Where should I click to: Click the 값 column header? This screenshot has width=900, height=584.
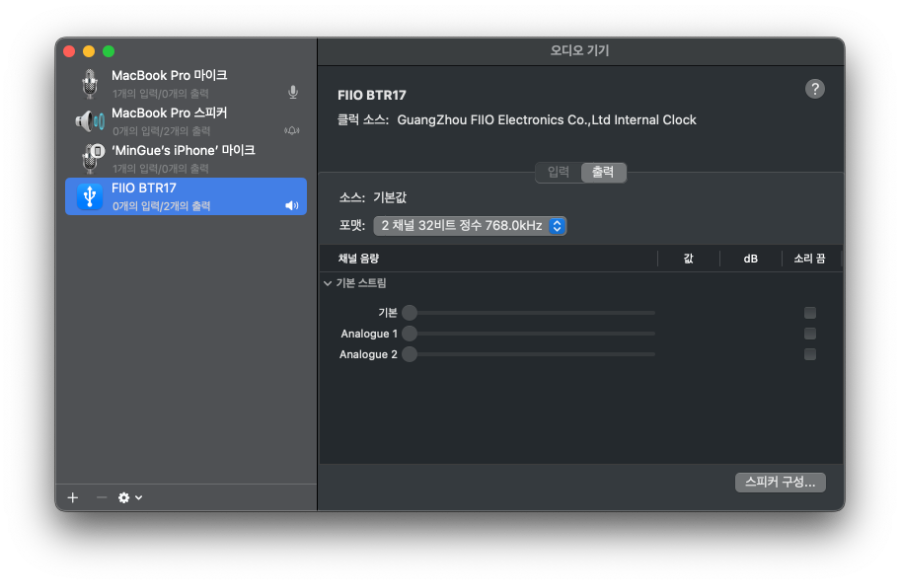click(x=688, y=258)
